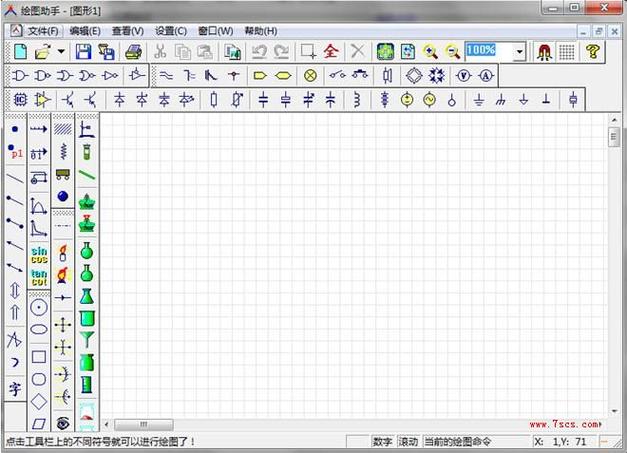Select the lamp circle-with-cross symbol
The width and height of the screenshot is (627, 453).
[x=310, y=75]
